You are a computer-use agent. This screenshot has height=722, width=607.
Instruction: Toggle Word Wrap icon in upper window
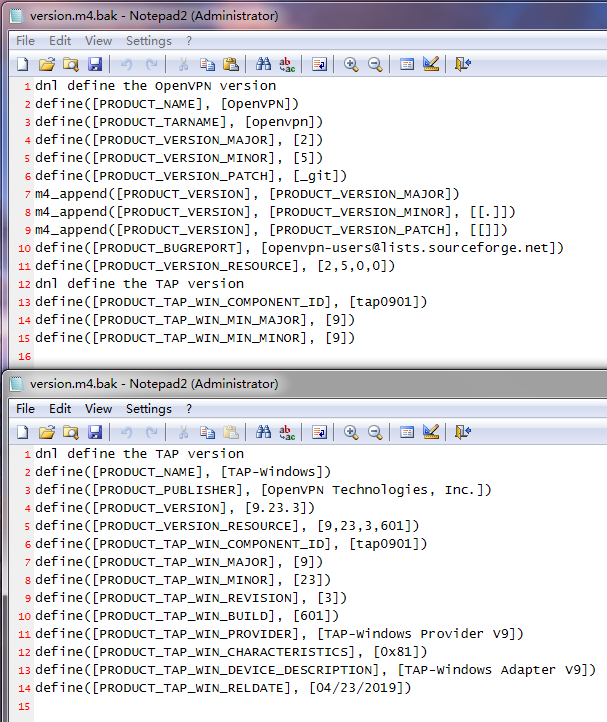(x=319, y=64)
